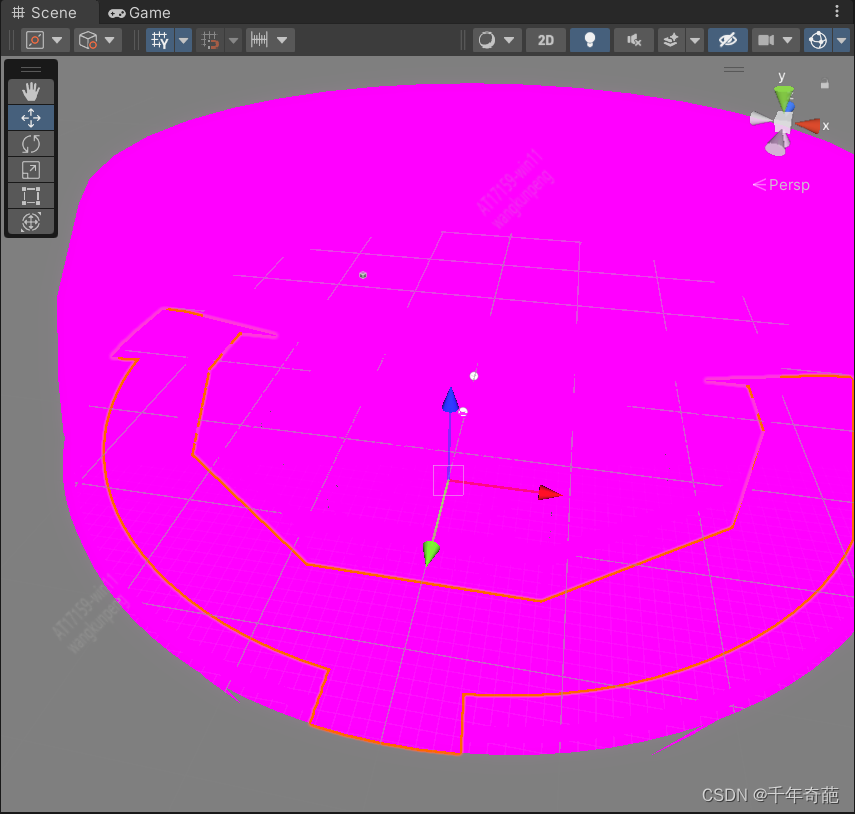The width and height of the screenshot is (855, 814).
Task: Toggle scene effects button
Action: 671,40
